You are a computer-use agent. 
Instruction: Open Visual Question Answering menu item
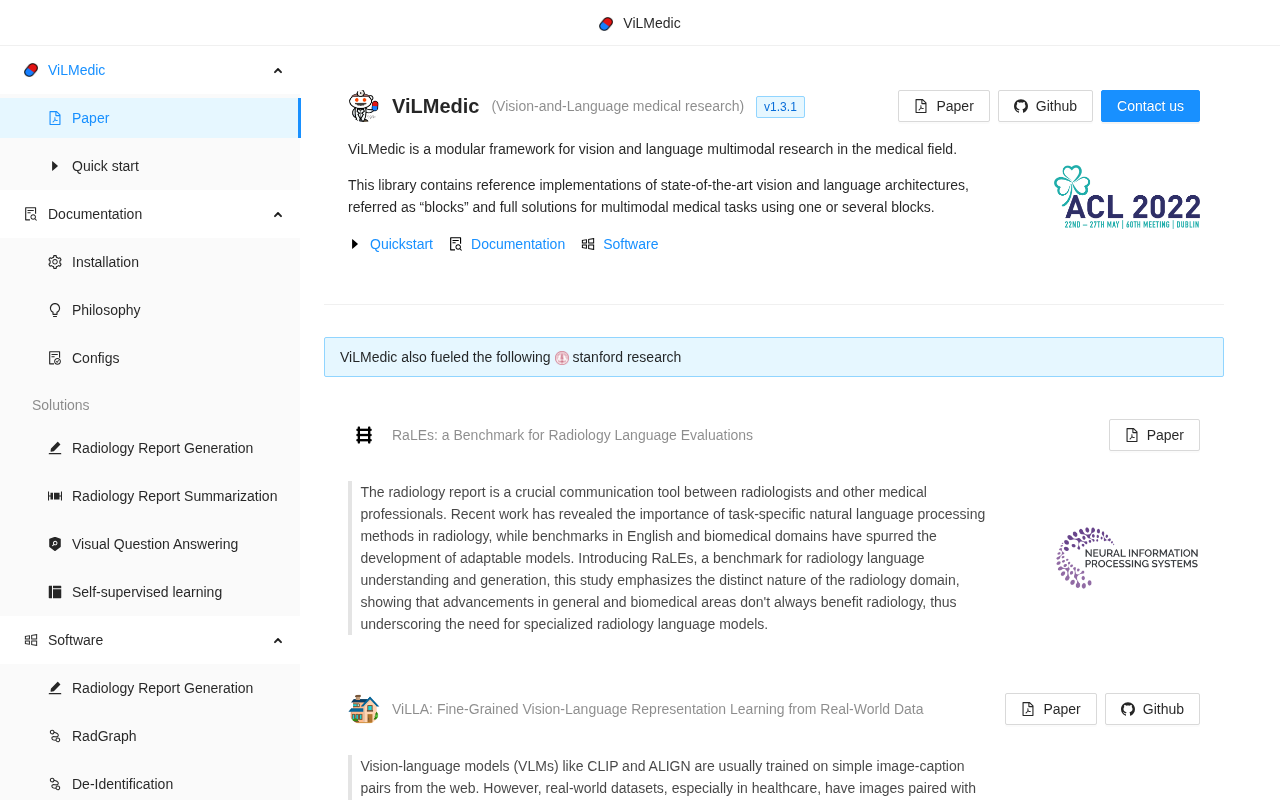(x=155, y=544)
